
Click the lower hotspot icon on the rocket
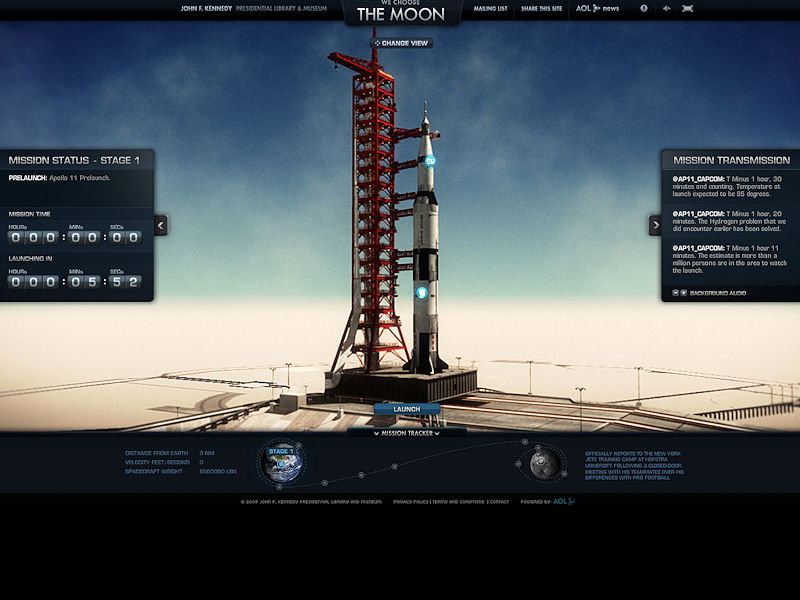click(x=422, y=293)
